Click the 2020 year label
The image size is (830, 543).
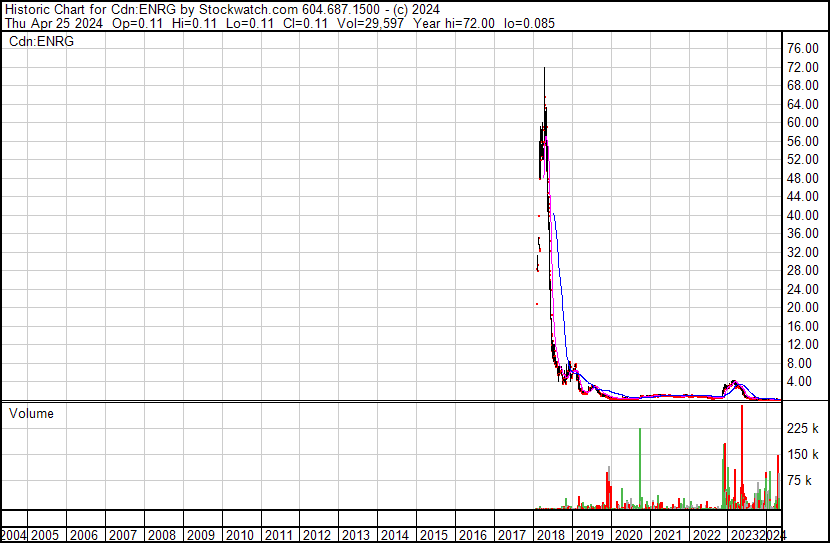coord(627,535)
